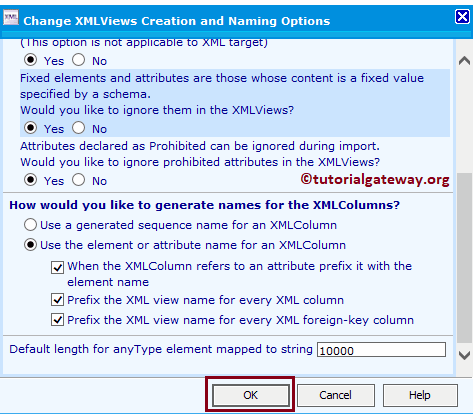This screenshot has width=473, height=414.
Task: Click 'Default length for anyType element mapped to string' label
Action: click(161, 349)
